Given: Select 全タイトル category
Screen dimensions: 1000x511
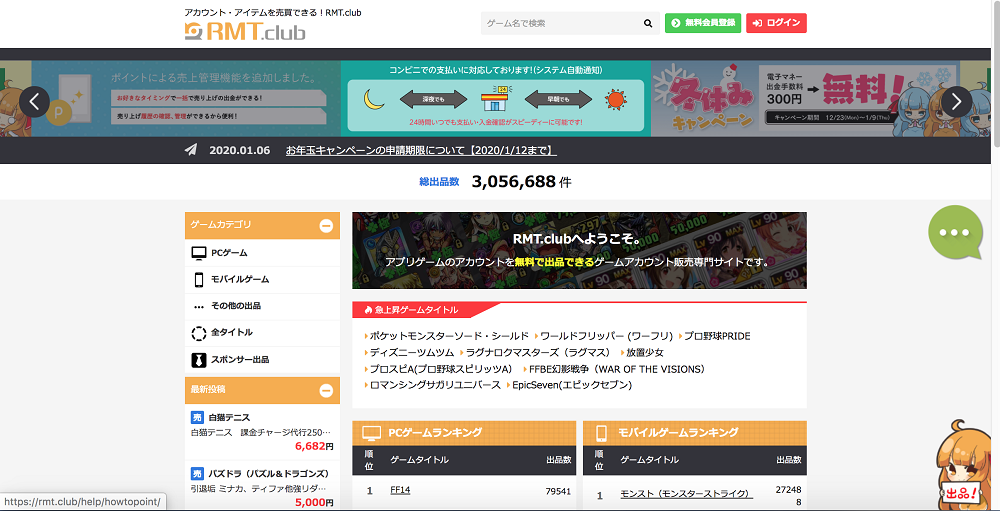Looking at the screenshot, I should [262, 332].
